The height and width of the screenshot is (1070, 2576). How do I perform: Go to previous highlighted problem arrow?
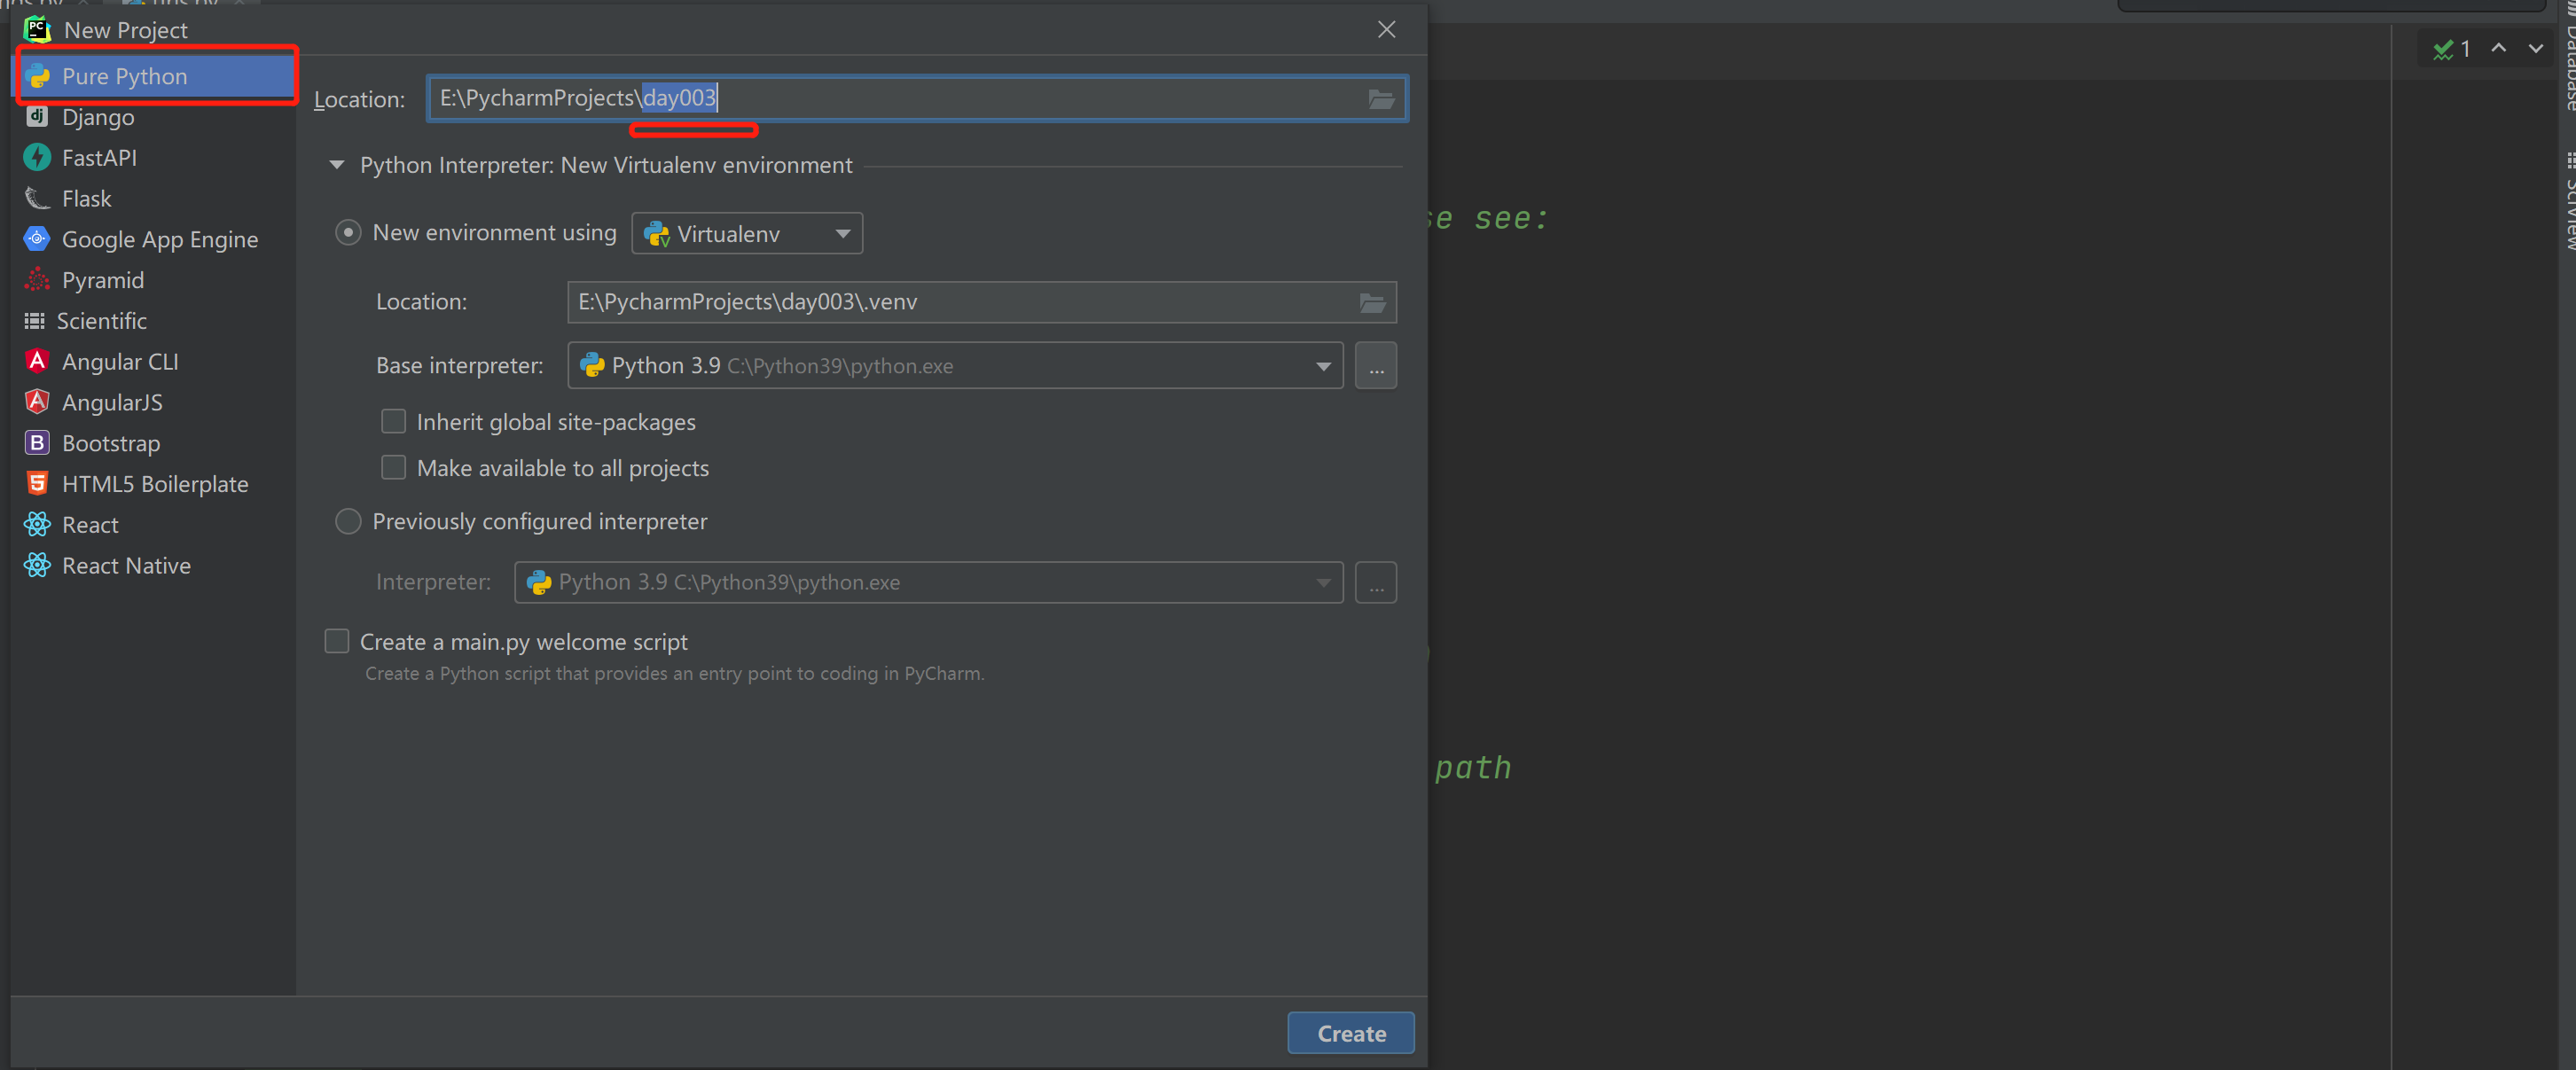tap(2498, 48)
